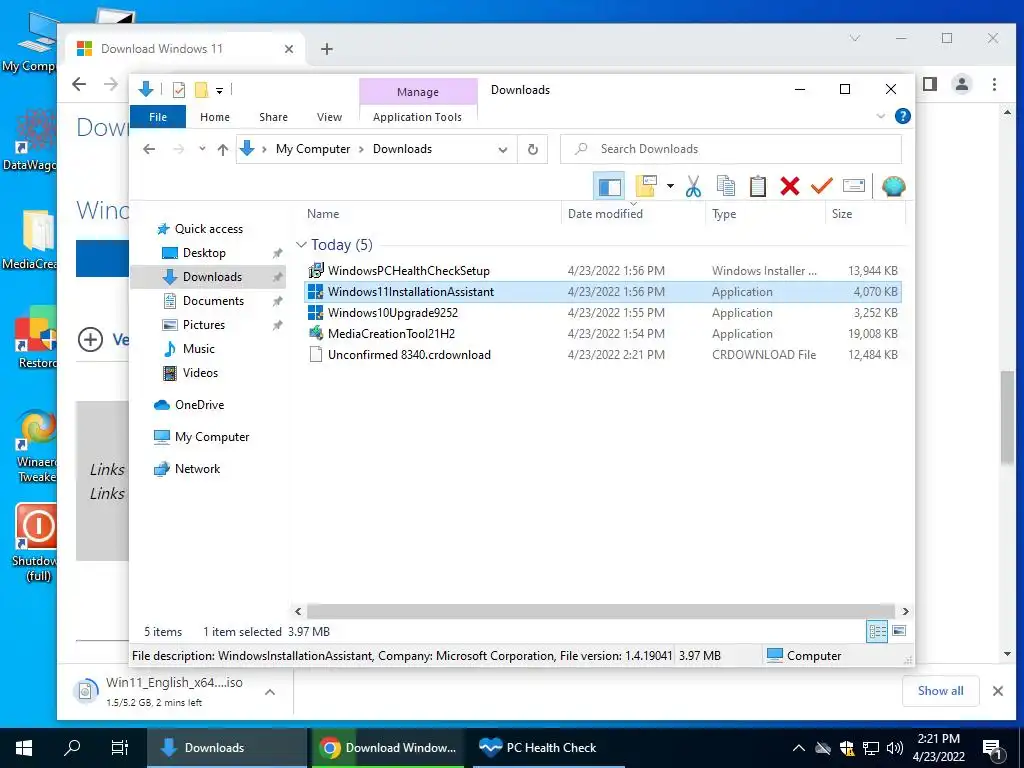Select Desktop in navigation pane
Viewport: 1024px width, 768px height.
pos(204,253)
